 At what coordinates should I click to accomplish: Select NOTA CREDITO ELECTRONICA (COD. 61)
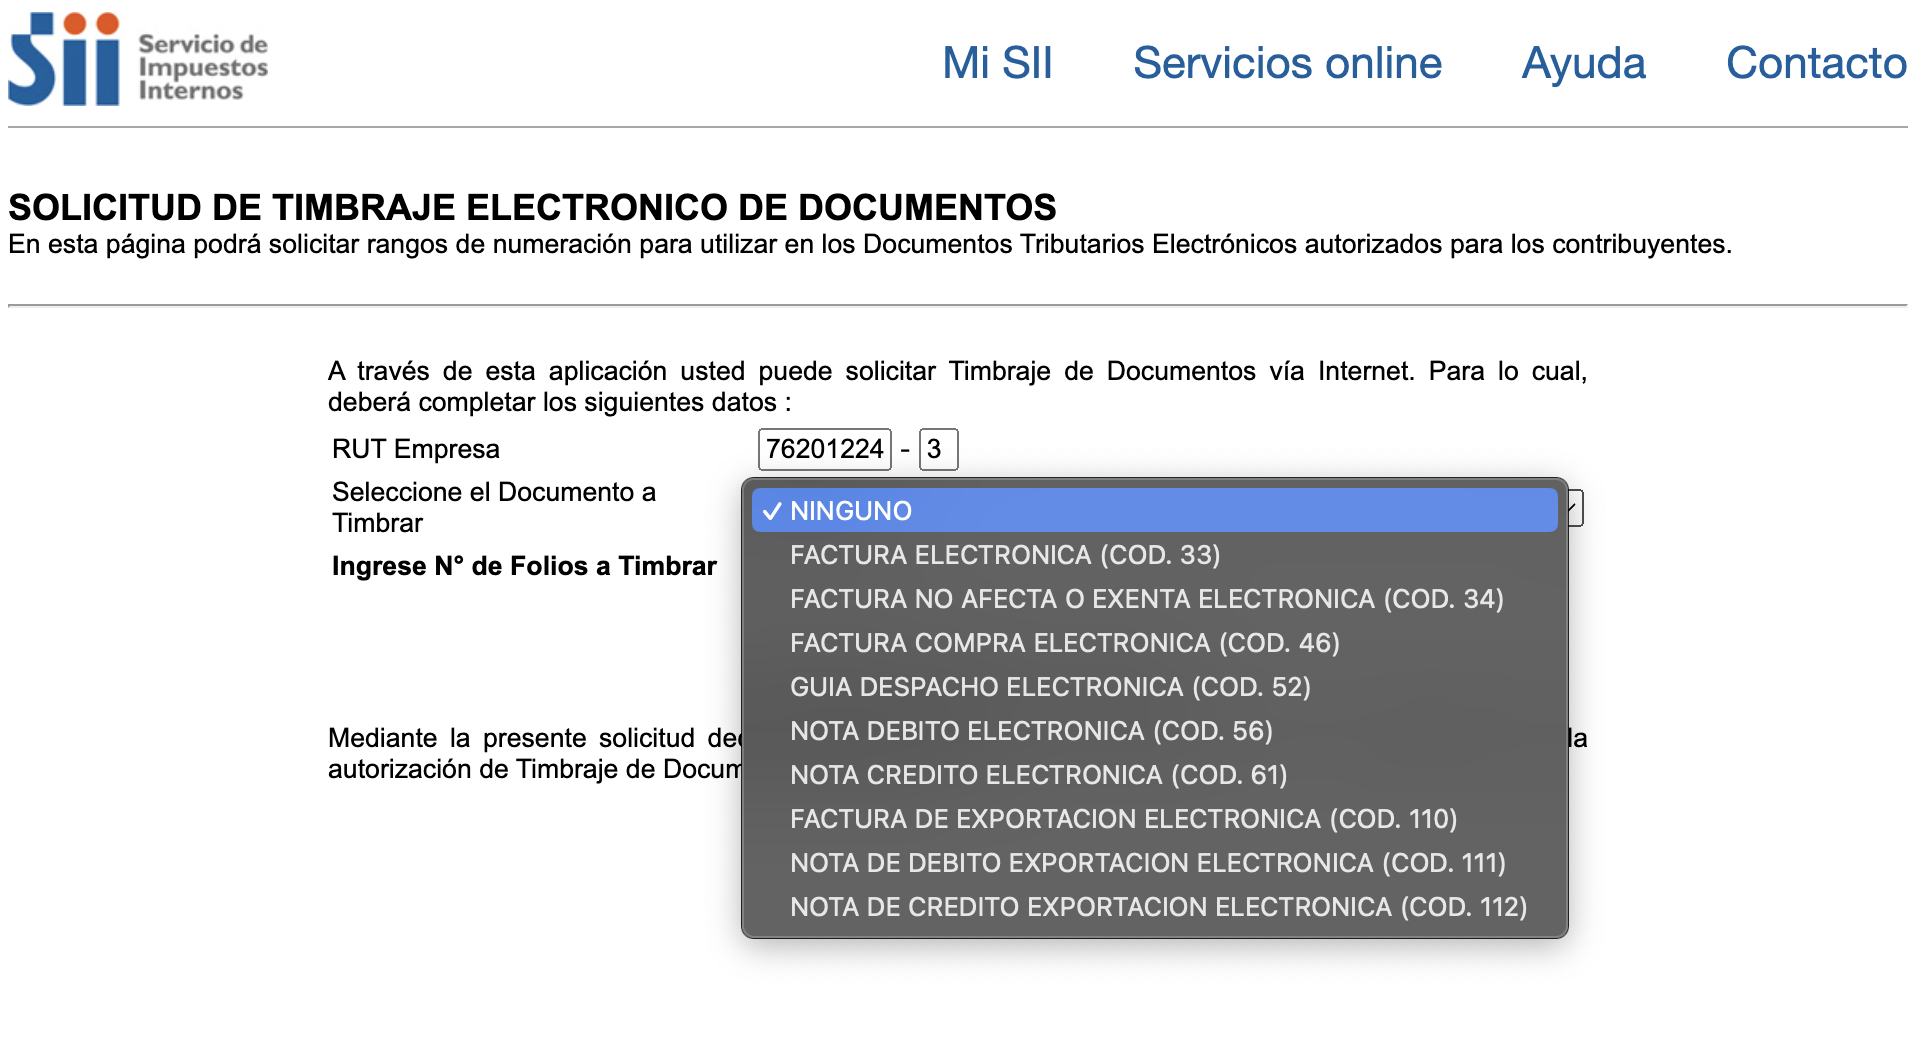(1155, 774)
